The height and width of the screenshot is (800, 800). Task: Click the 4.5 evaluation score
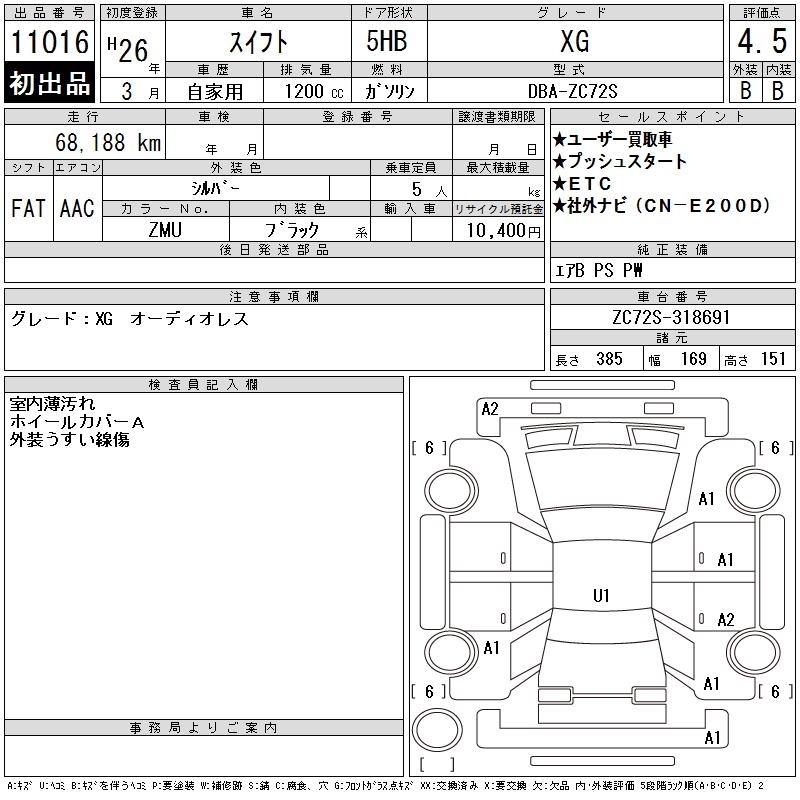pyautogui.click(x=762, y=41)
